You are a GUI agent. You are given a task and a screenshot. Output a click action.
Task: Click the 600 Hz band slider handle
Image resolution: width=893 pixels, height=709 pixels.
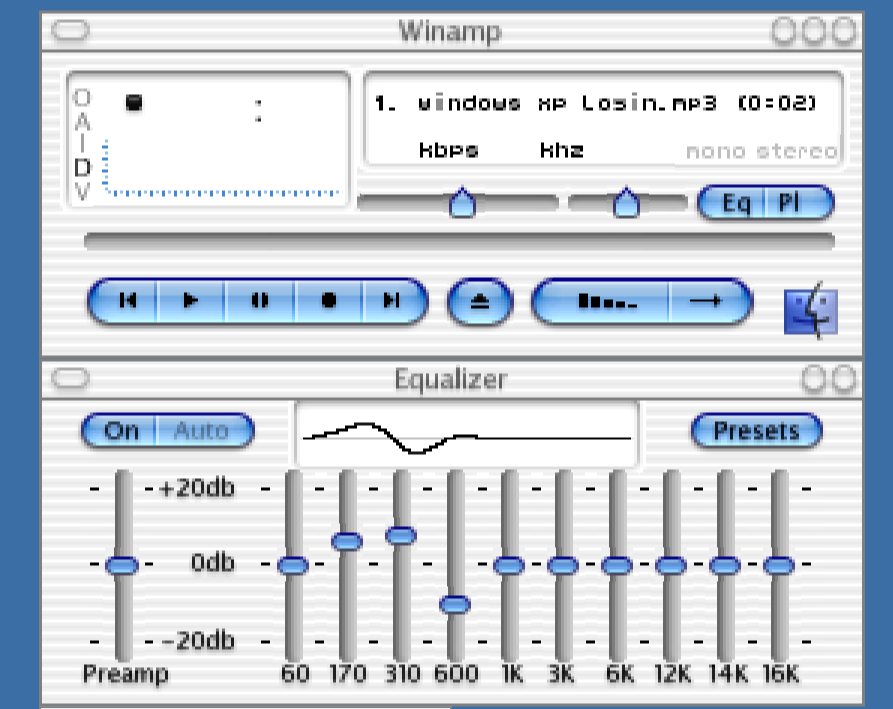coord(455,604)
